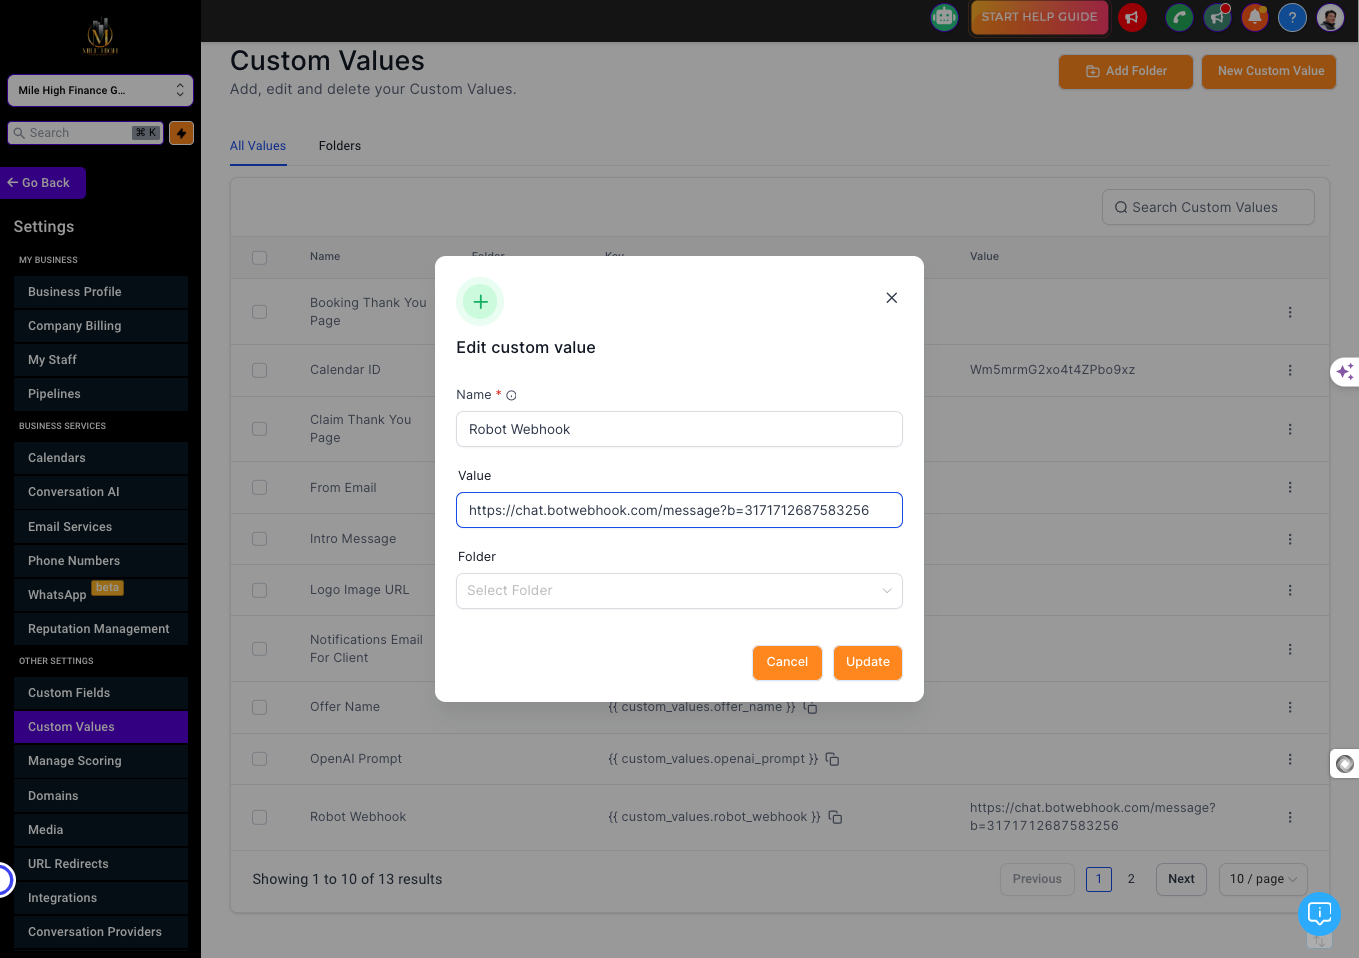Open the user profile avatar
Screen dimensions: 1359x958
tap(1330, 17)
